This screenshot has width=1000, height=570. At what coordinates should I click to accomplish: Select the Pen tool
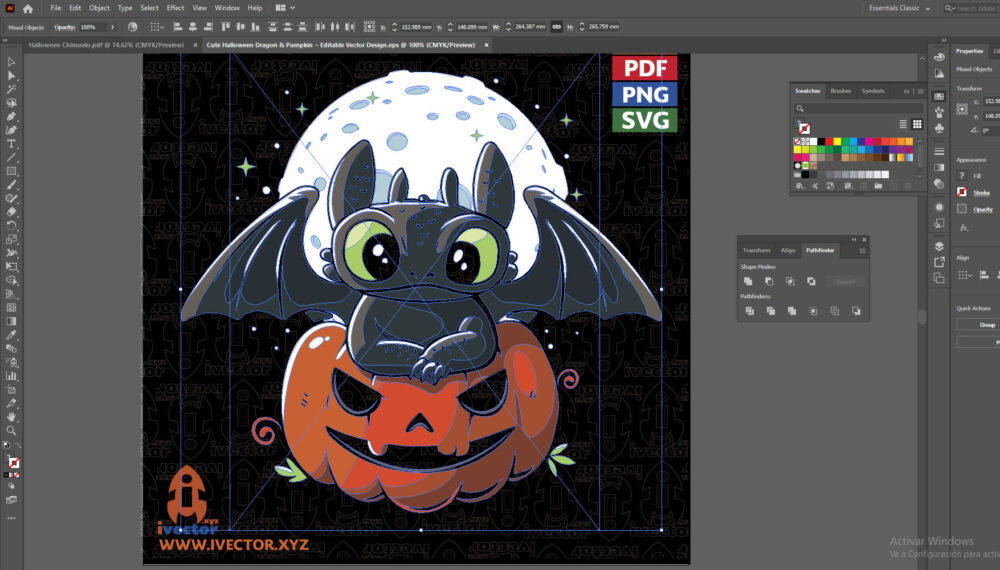coord(11,117)
